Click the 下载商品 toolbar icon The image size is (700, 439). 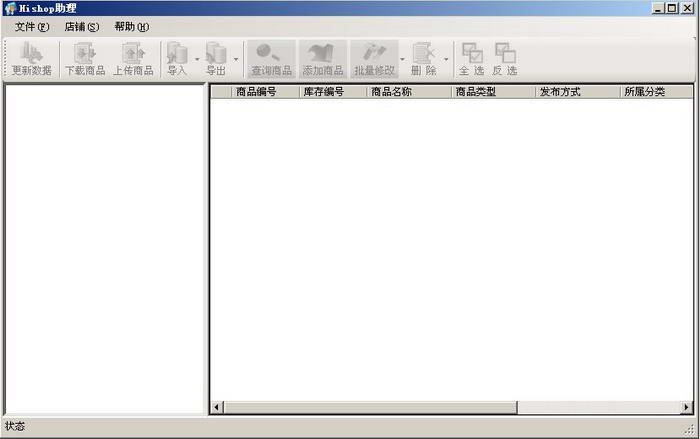click(85, 59)
